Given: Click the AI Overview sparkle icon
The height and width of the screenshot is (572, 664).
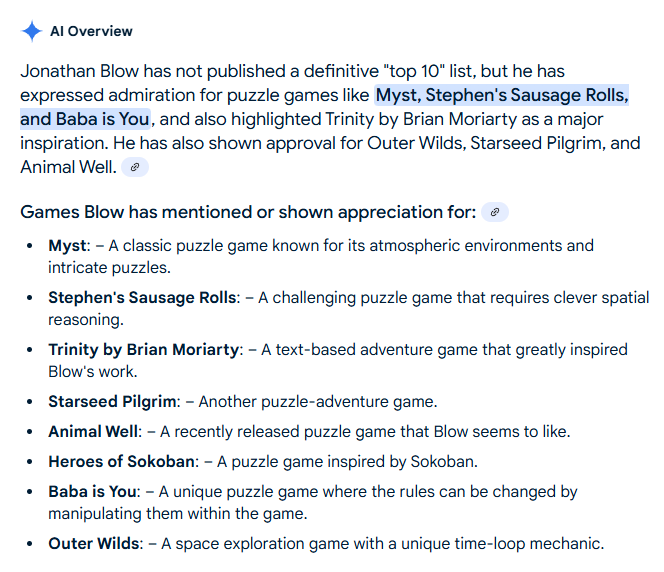Looking at the screenshot, I should point(31,31).
